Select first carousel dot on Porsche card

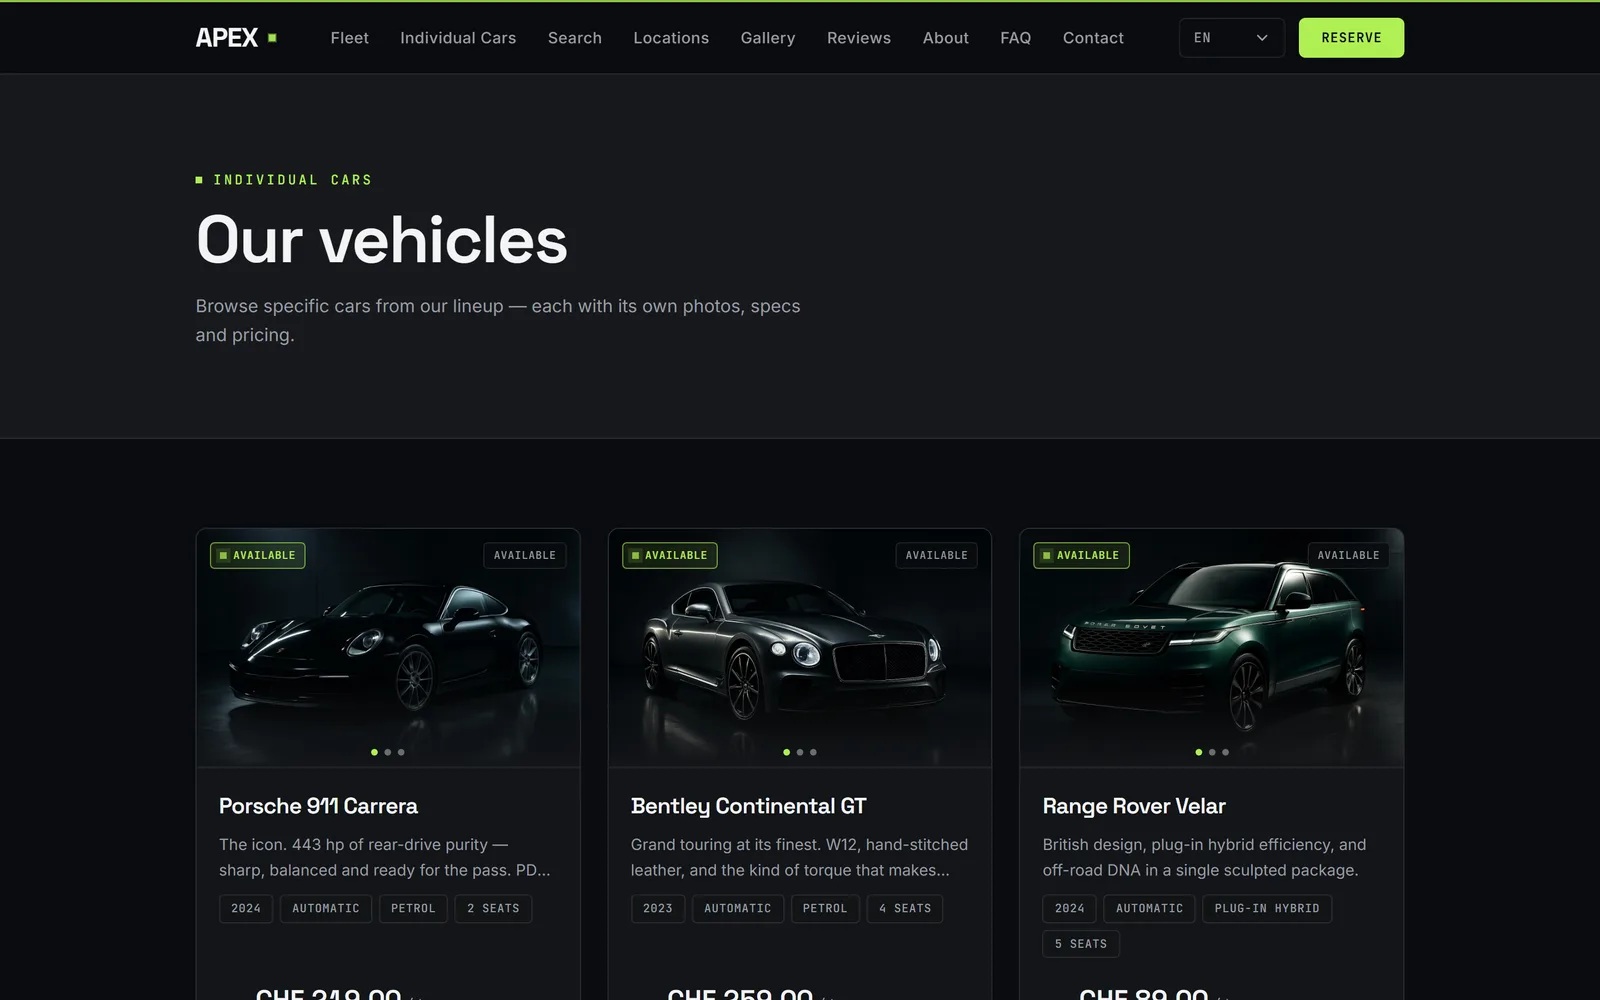tap(374, 752)
